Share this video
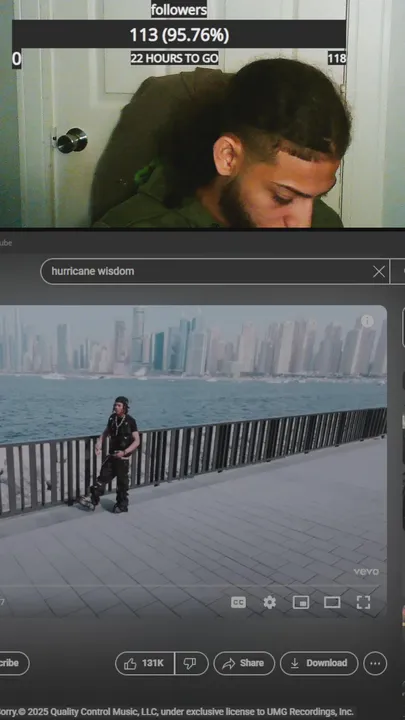This screenshot has height=720, width=405. (x=244, y=664)
